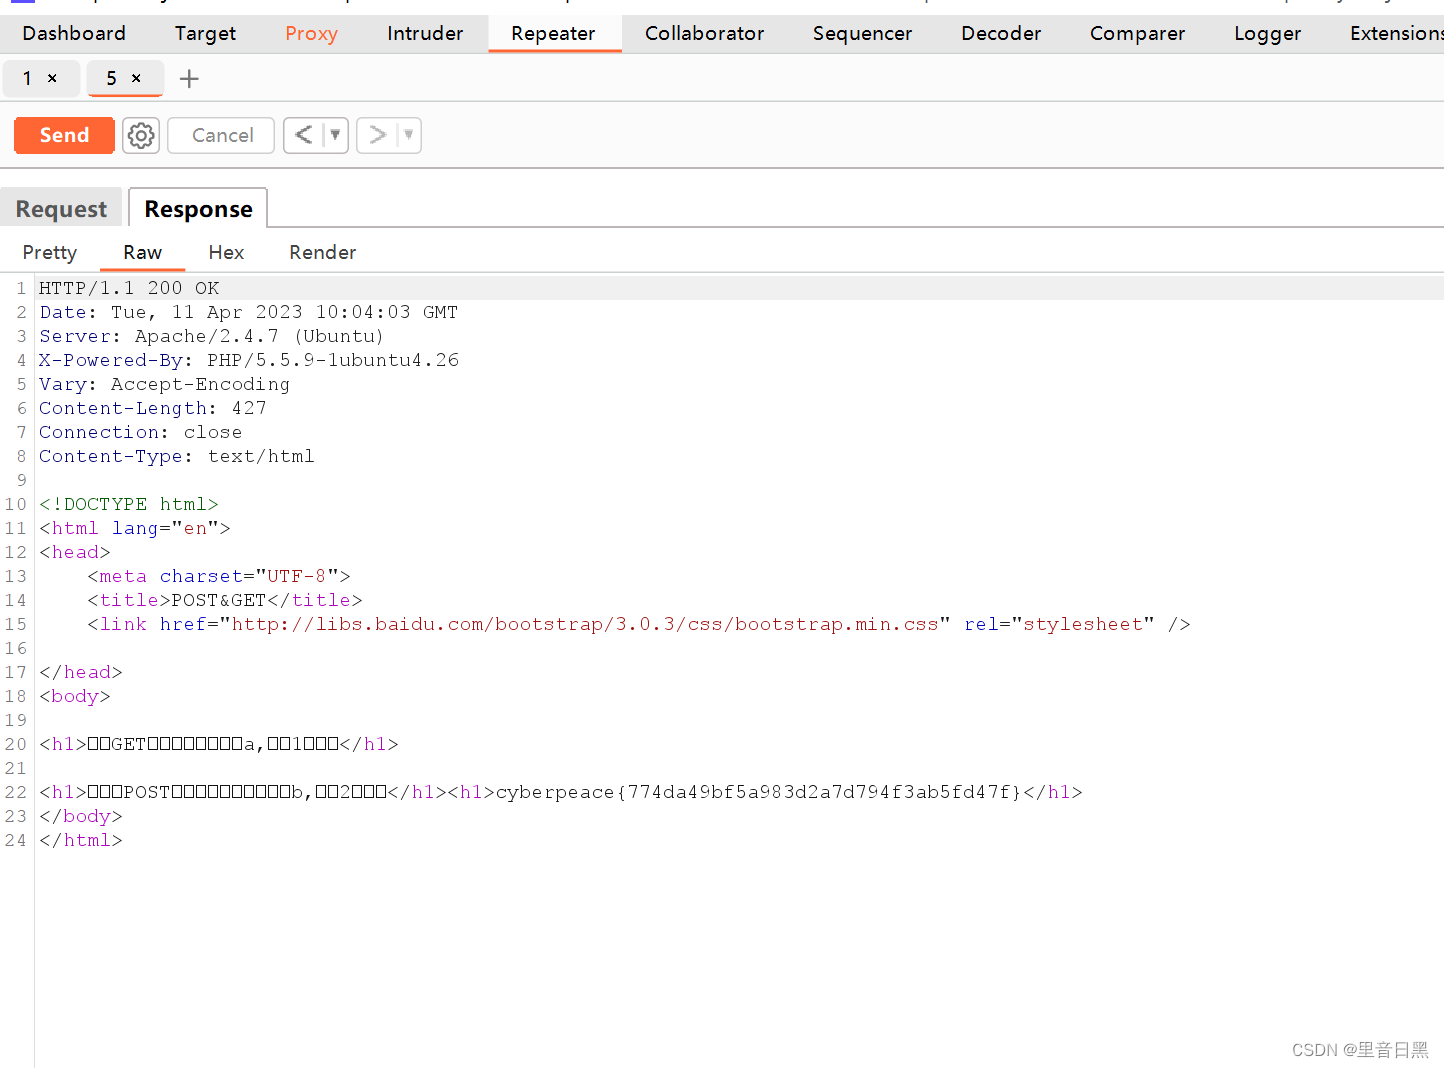Open the Extensions tab
The width and height of the screenshot is (1444, 1068).
click(1395, 33)
